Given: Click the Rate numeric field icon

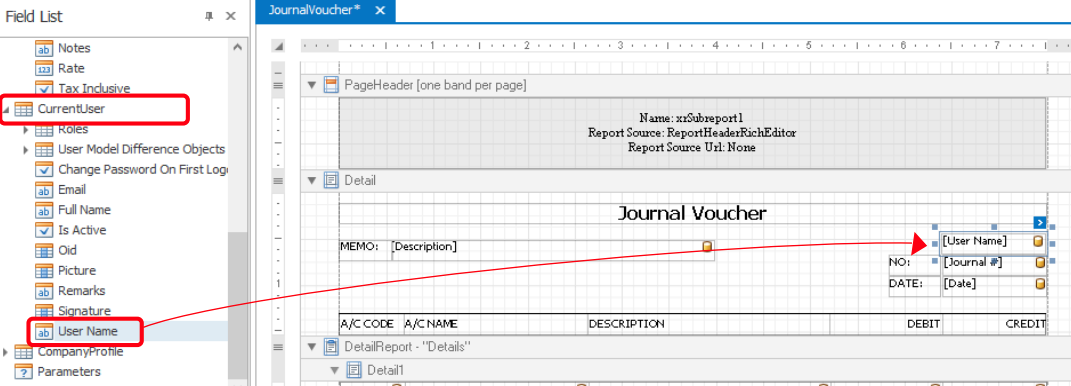Looking at the screenshot, I should (x=44, y=68).
